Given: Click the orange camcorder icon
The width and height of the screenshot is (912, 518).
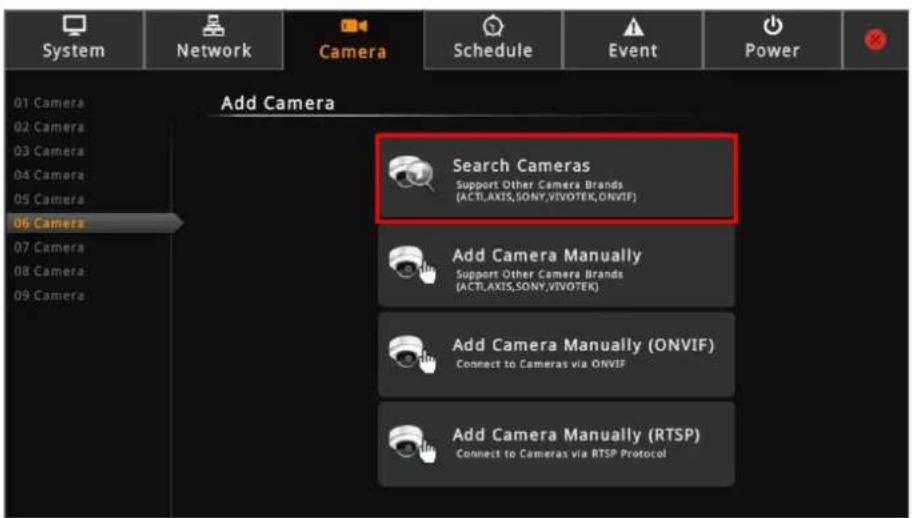Looking at the screenshot, I should (x=354, y=26).
